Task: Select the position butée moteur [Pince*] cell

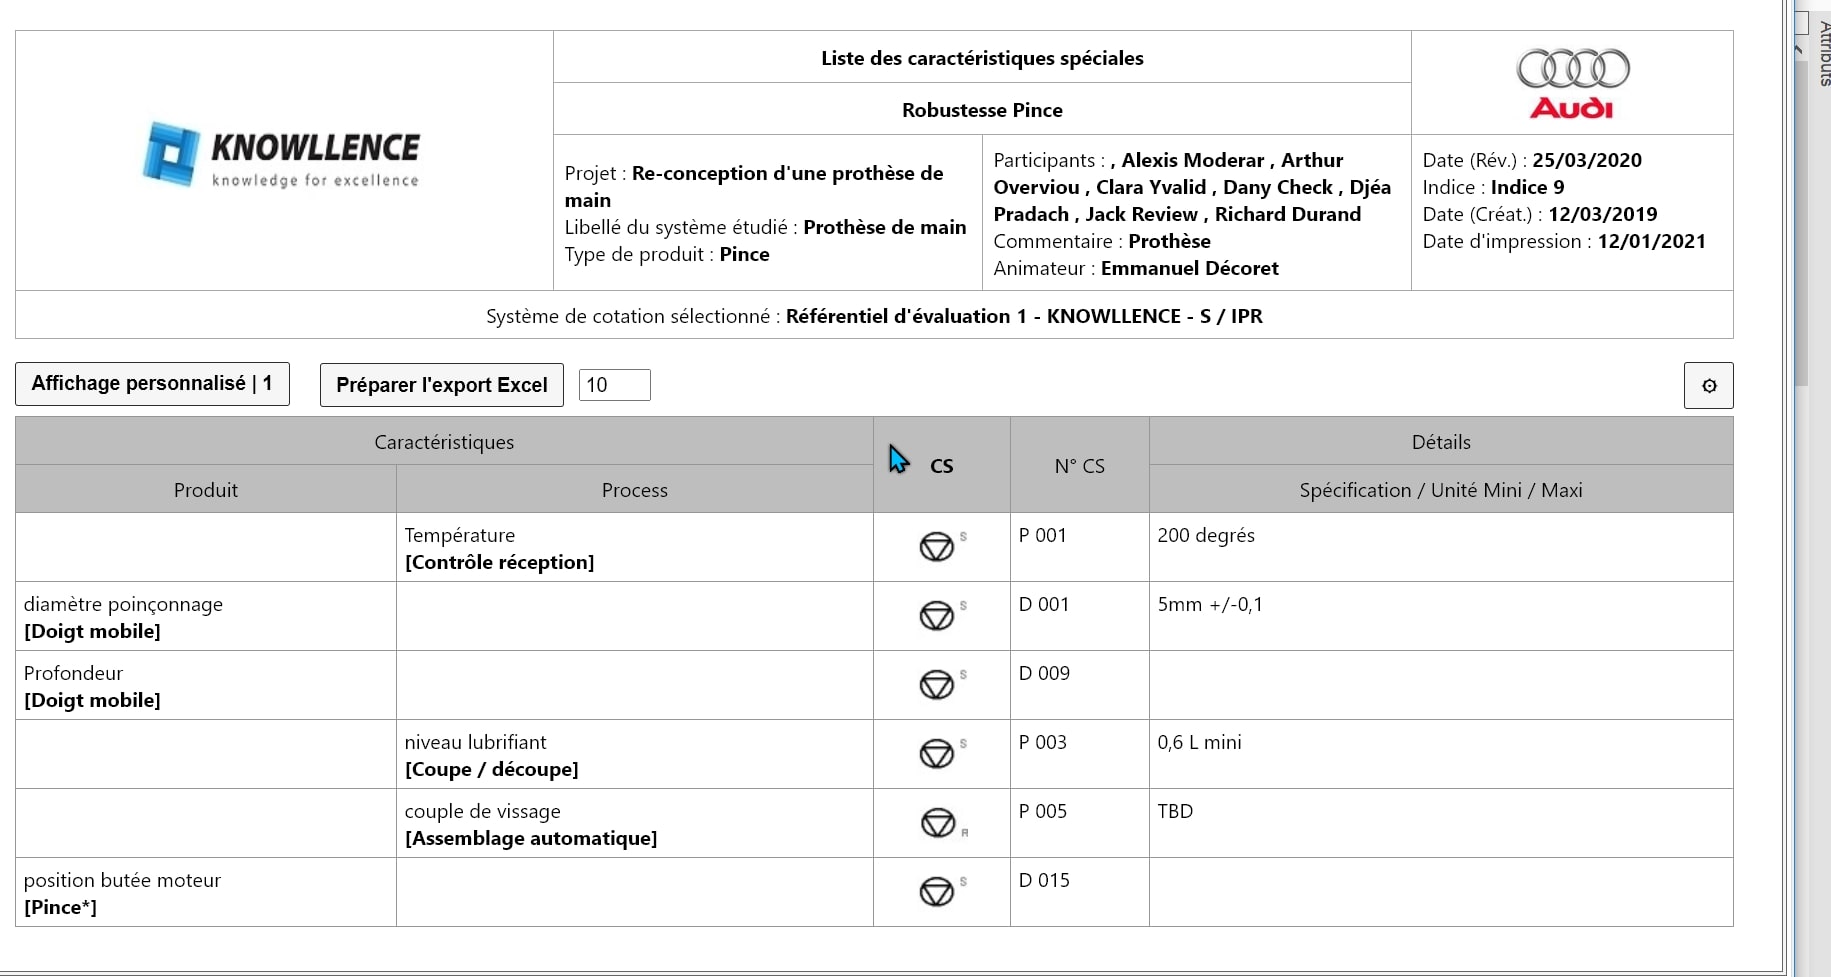Action: pyautogui.click(x=206, y=893)
